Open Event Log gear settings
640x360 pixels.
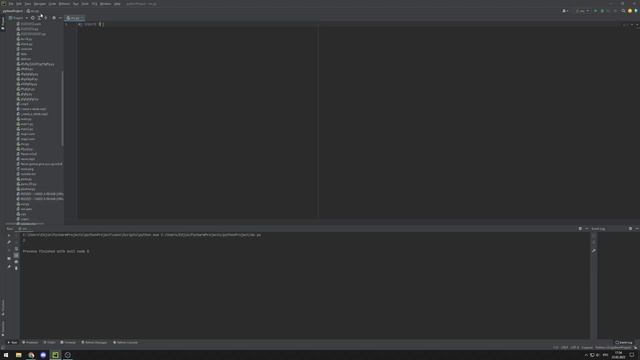tap(630, 229)
